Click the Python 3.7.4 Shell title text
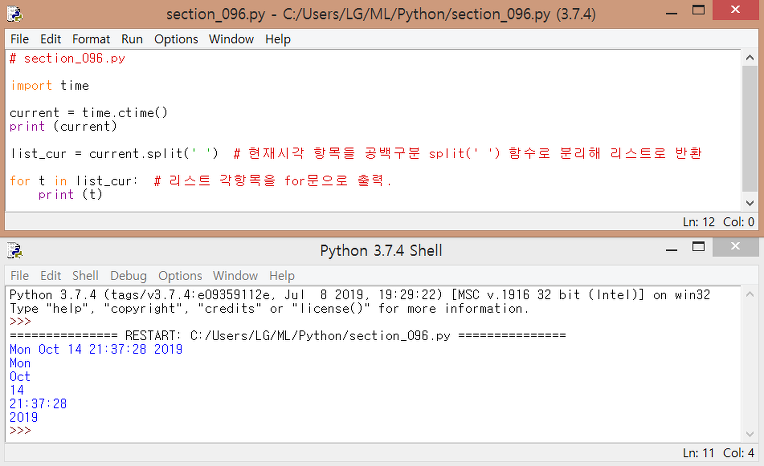 click(381, 251)
